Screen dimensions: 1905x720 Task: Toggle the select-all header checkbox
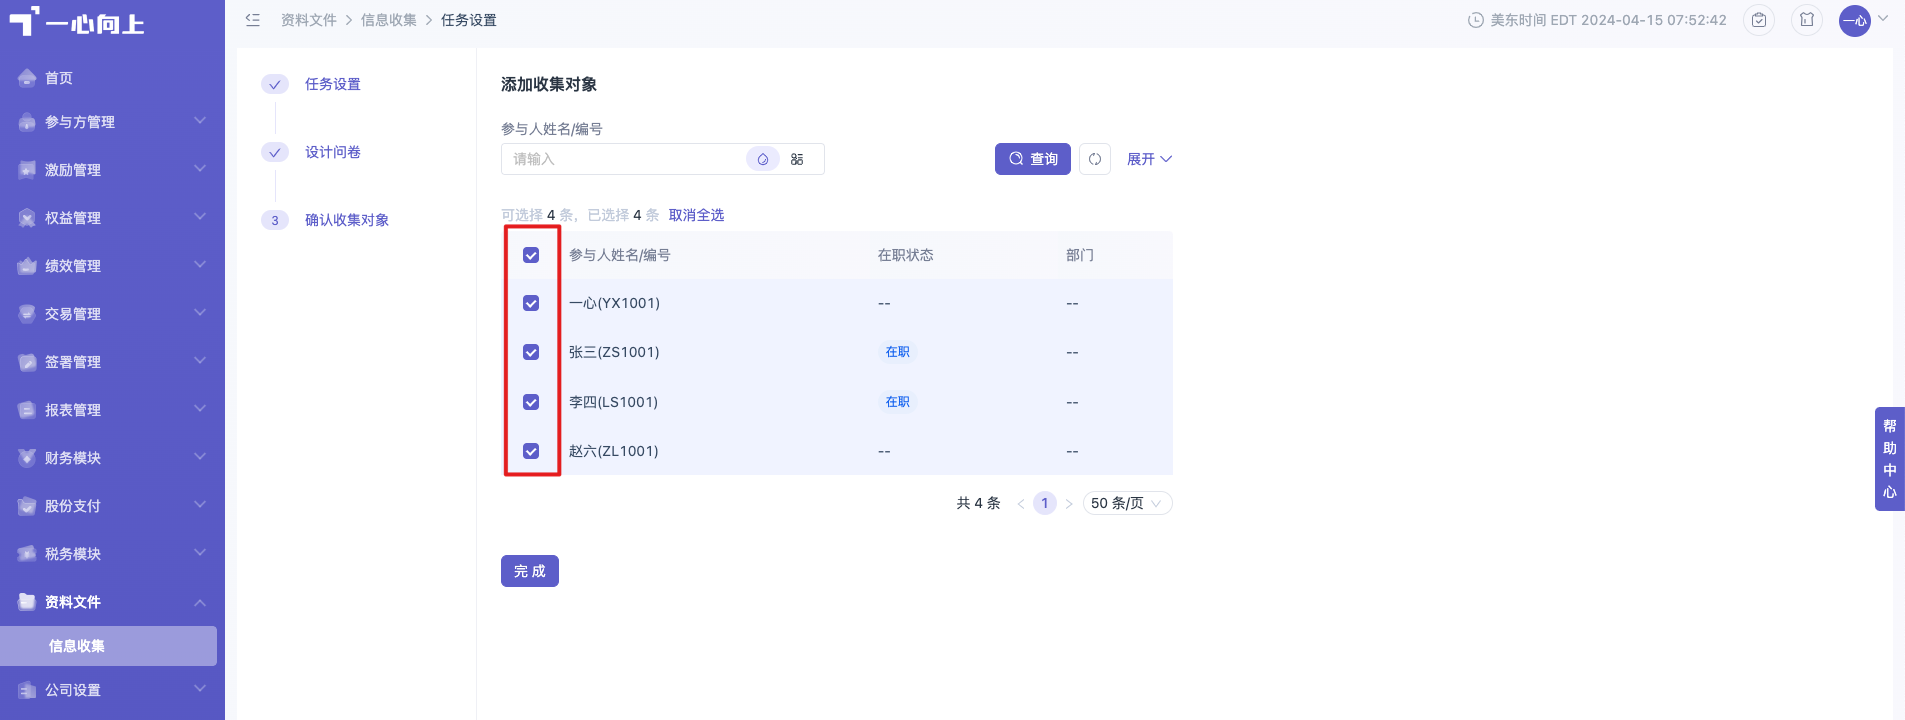pyautogui.click(x=531, y=255)
